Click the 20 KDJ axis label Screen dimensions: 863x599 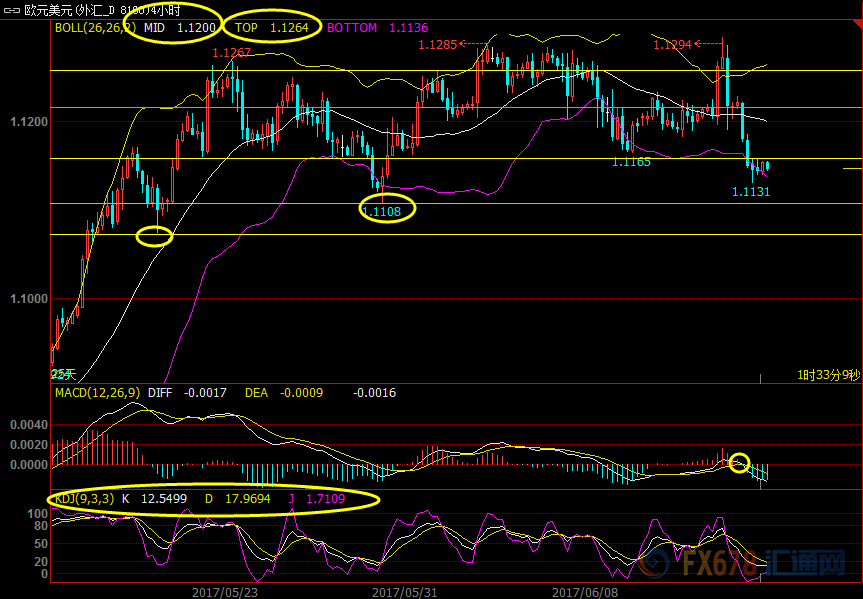point(42,562)
